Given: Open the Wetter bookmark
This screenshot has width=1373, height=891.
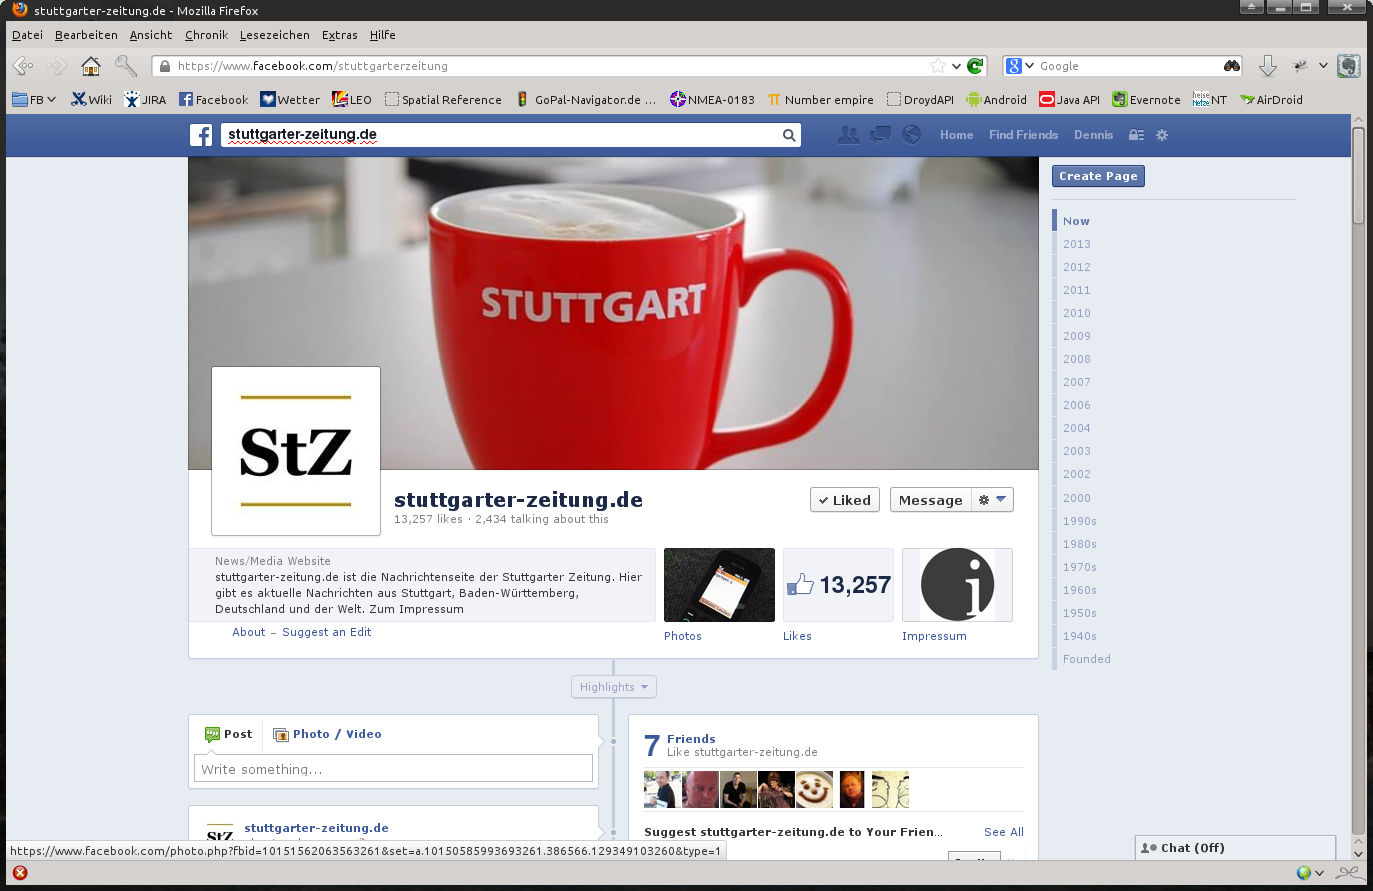Looking at the screenshot, I should click(x=290, y=100).
